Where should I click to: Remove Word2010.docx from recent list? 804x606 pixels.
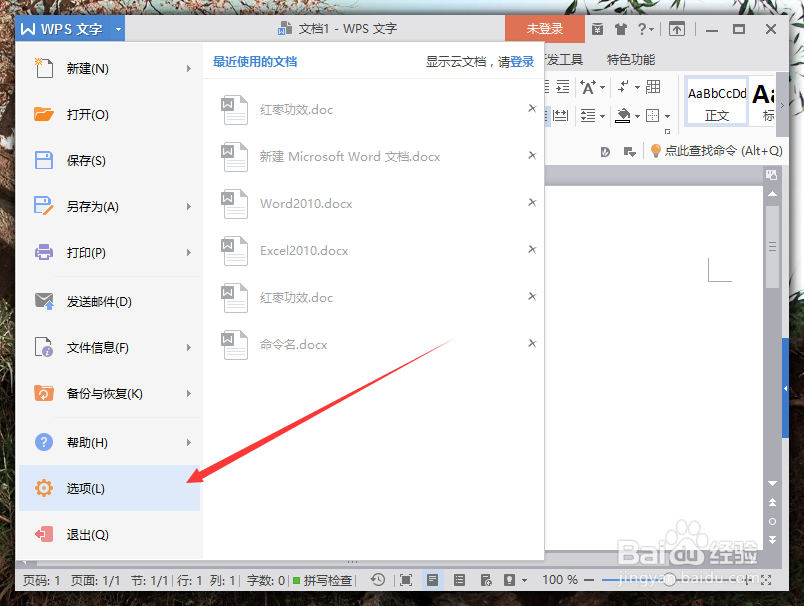(532, 203)
